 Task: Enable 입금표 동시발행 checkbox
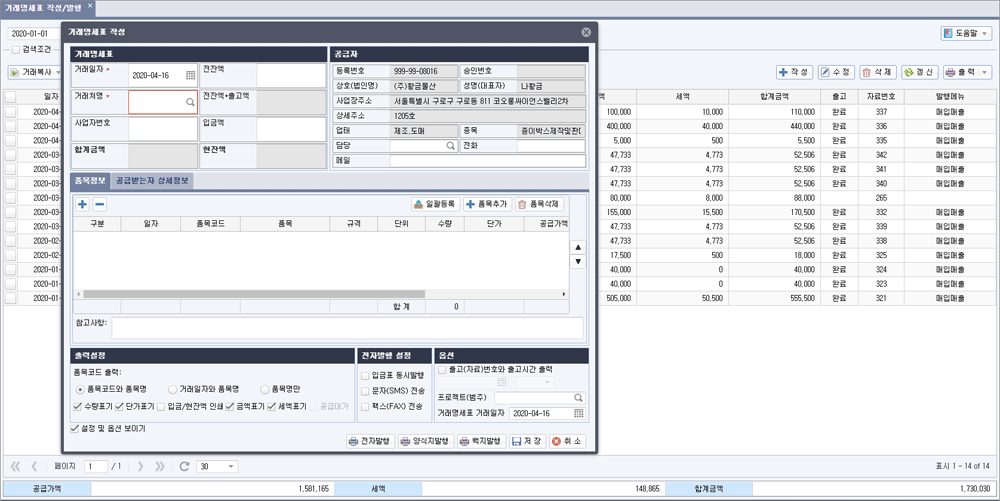[x=365, y=376]
